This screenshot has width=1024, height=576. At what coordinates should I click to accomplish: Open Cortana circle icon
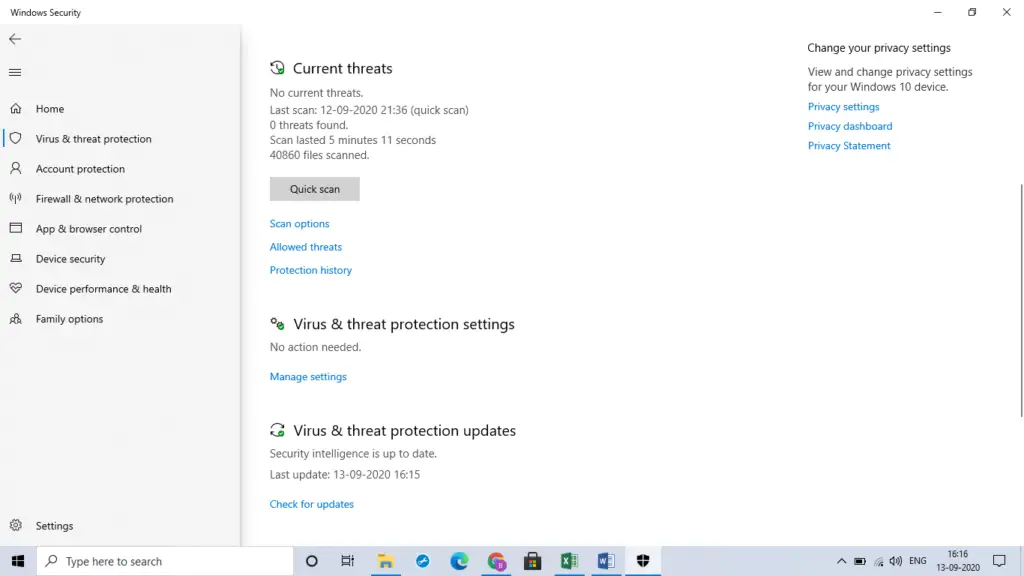point(312,561)
